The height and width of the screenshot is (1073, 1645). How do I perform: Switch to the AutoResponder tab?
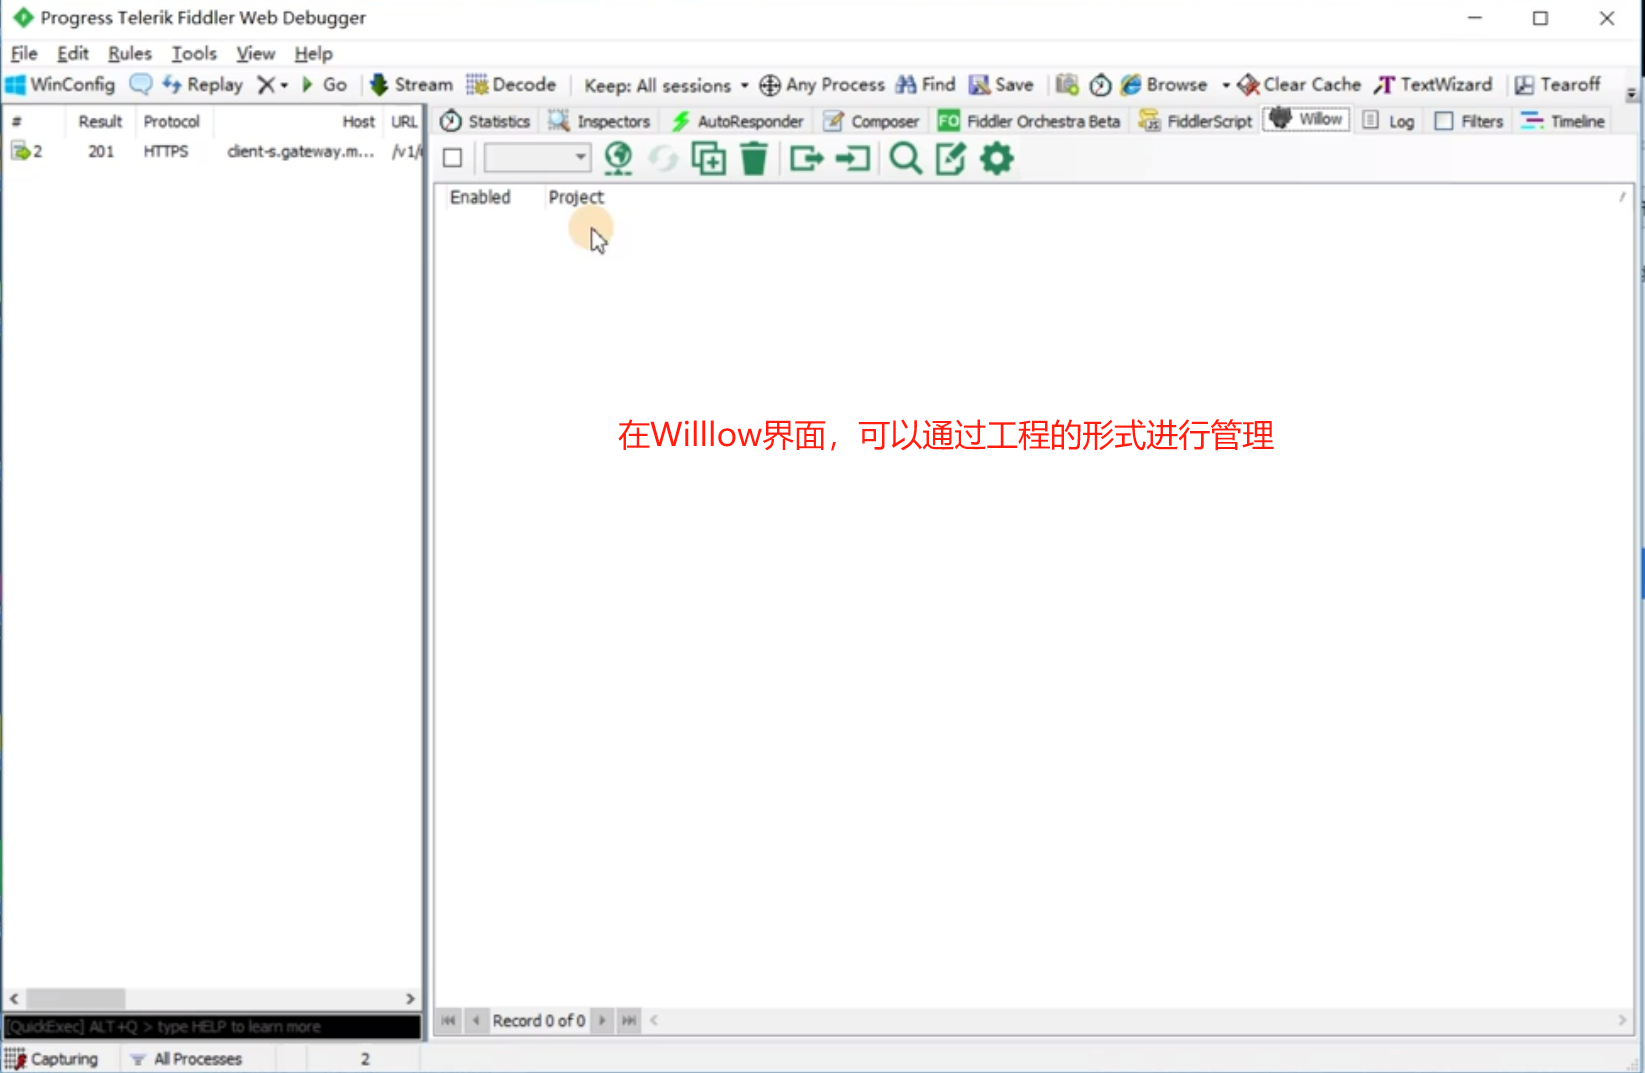point(738,121)
